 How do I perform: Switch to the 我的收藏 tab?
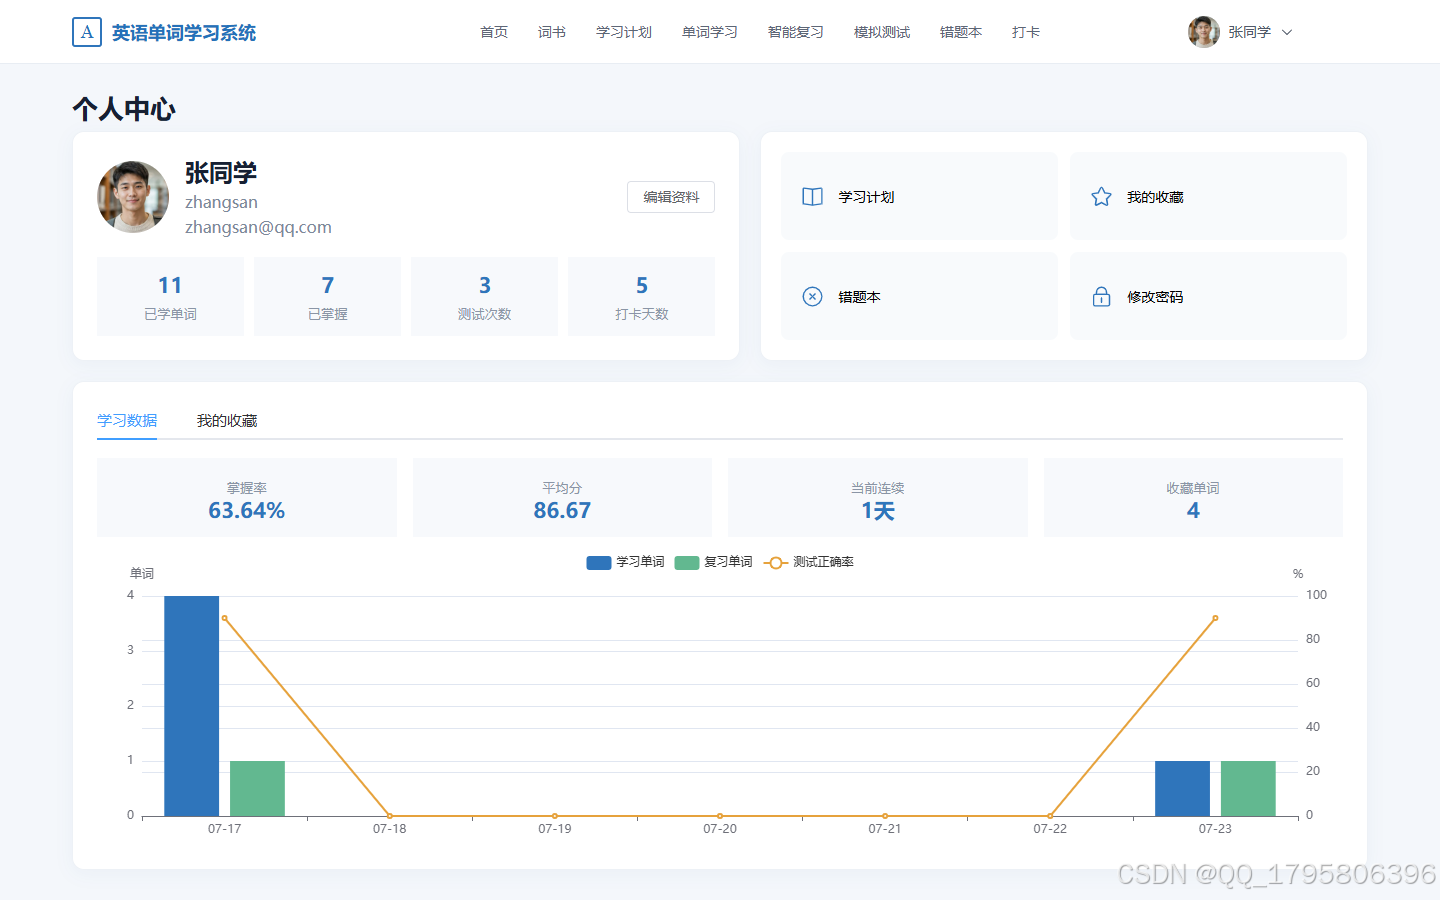227,421
